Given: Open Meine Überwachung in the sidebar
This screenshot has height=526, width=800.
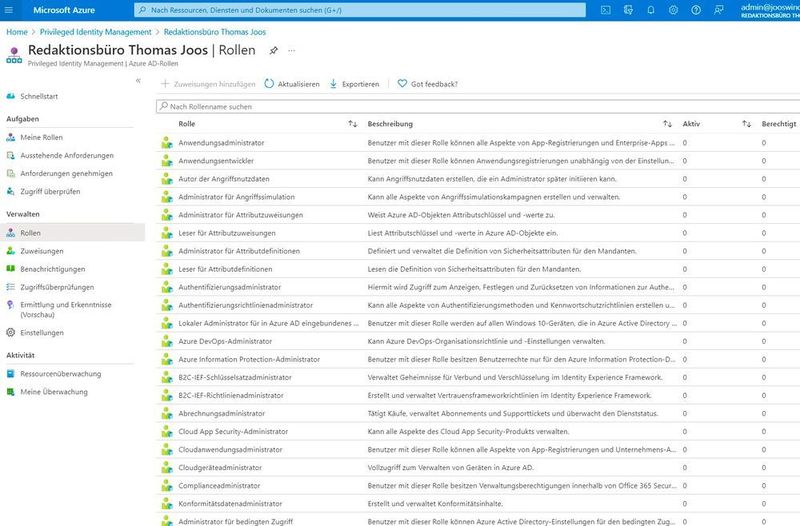Looking at the screenshot, I should [54, 392].
